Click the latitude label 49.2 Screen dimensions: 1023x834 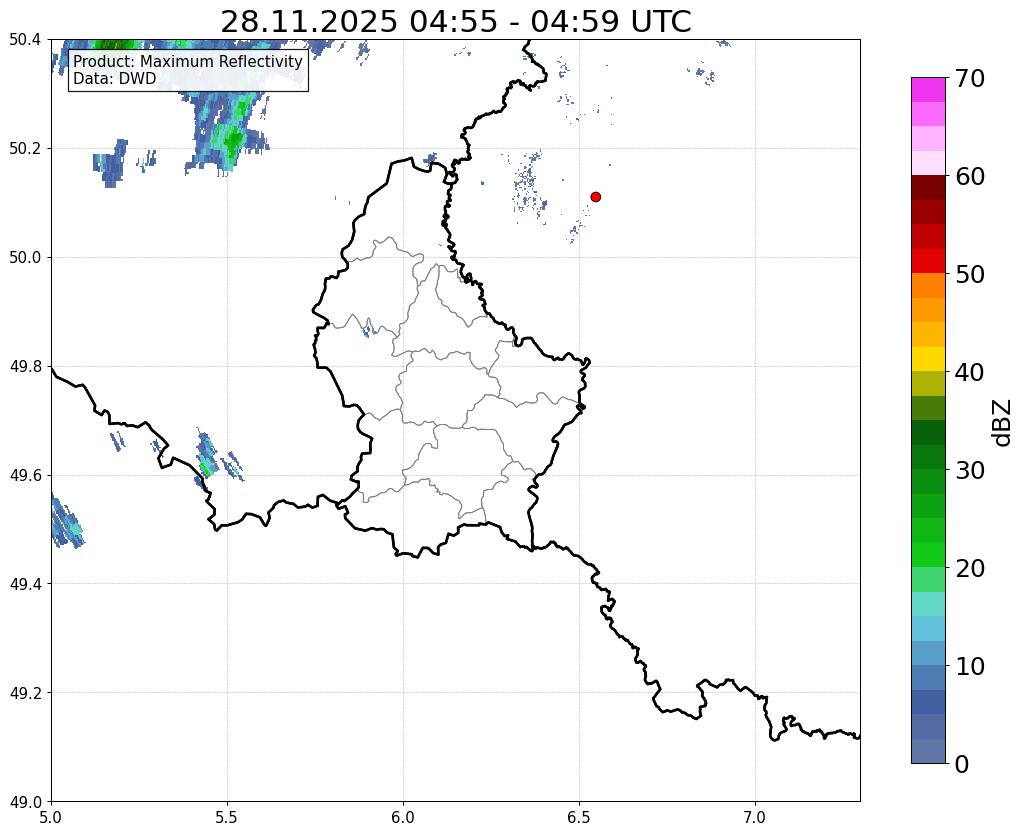[x=25, y=693]
